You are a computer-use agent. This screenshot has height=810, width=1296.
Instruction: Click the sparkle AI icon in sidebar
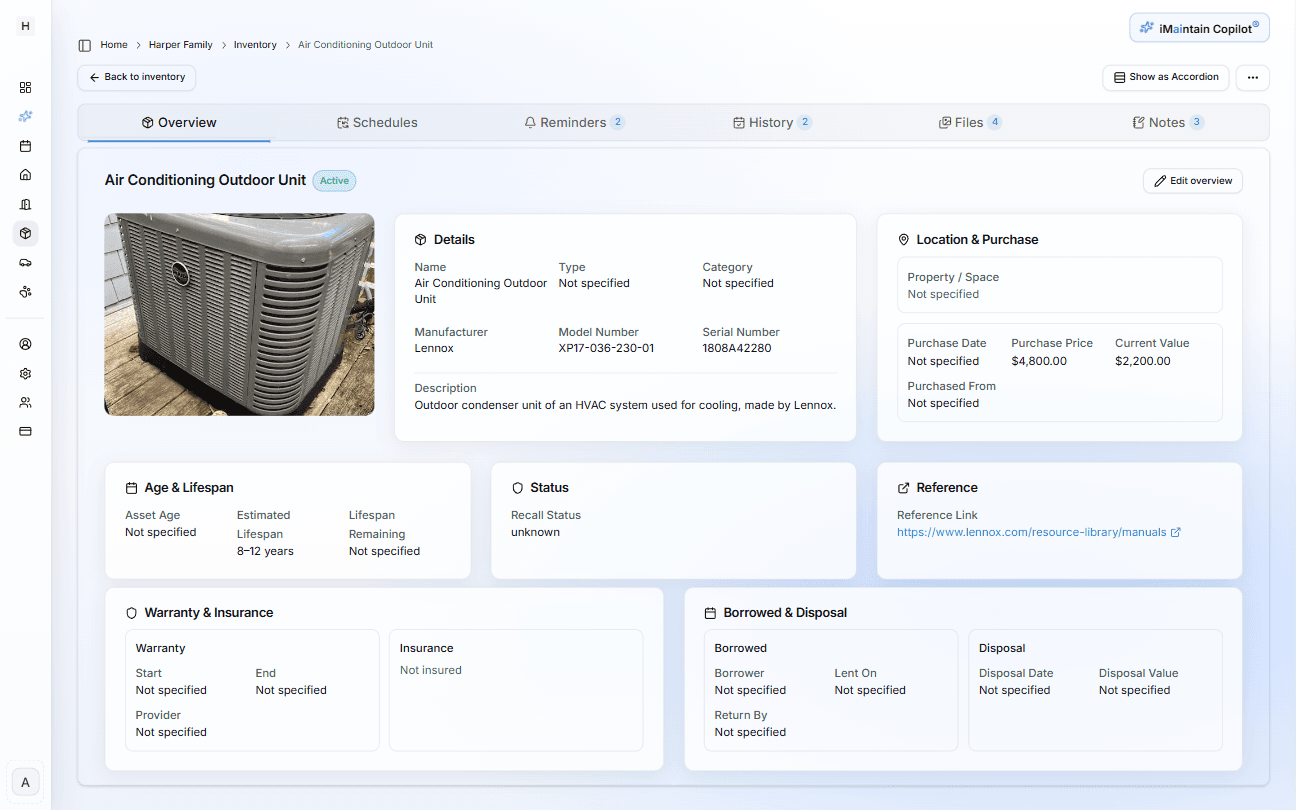[25, 116]
